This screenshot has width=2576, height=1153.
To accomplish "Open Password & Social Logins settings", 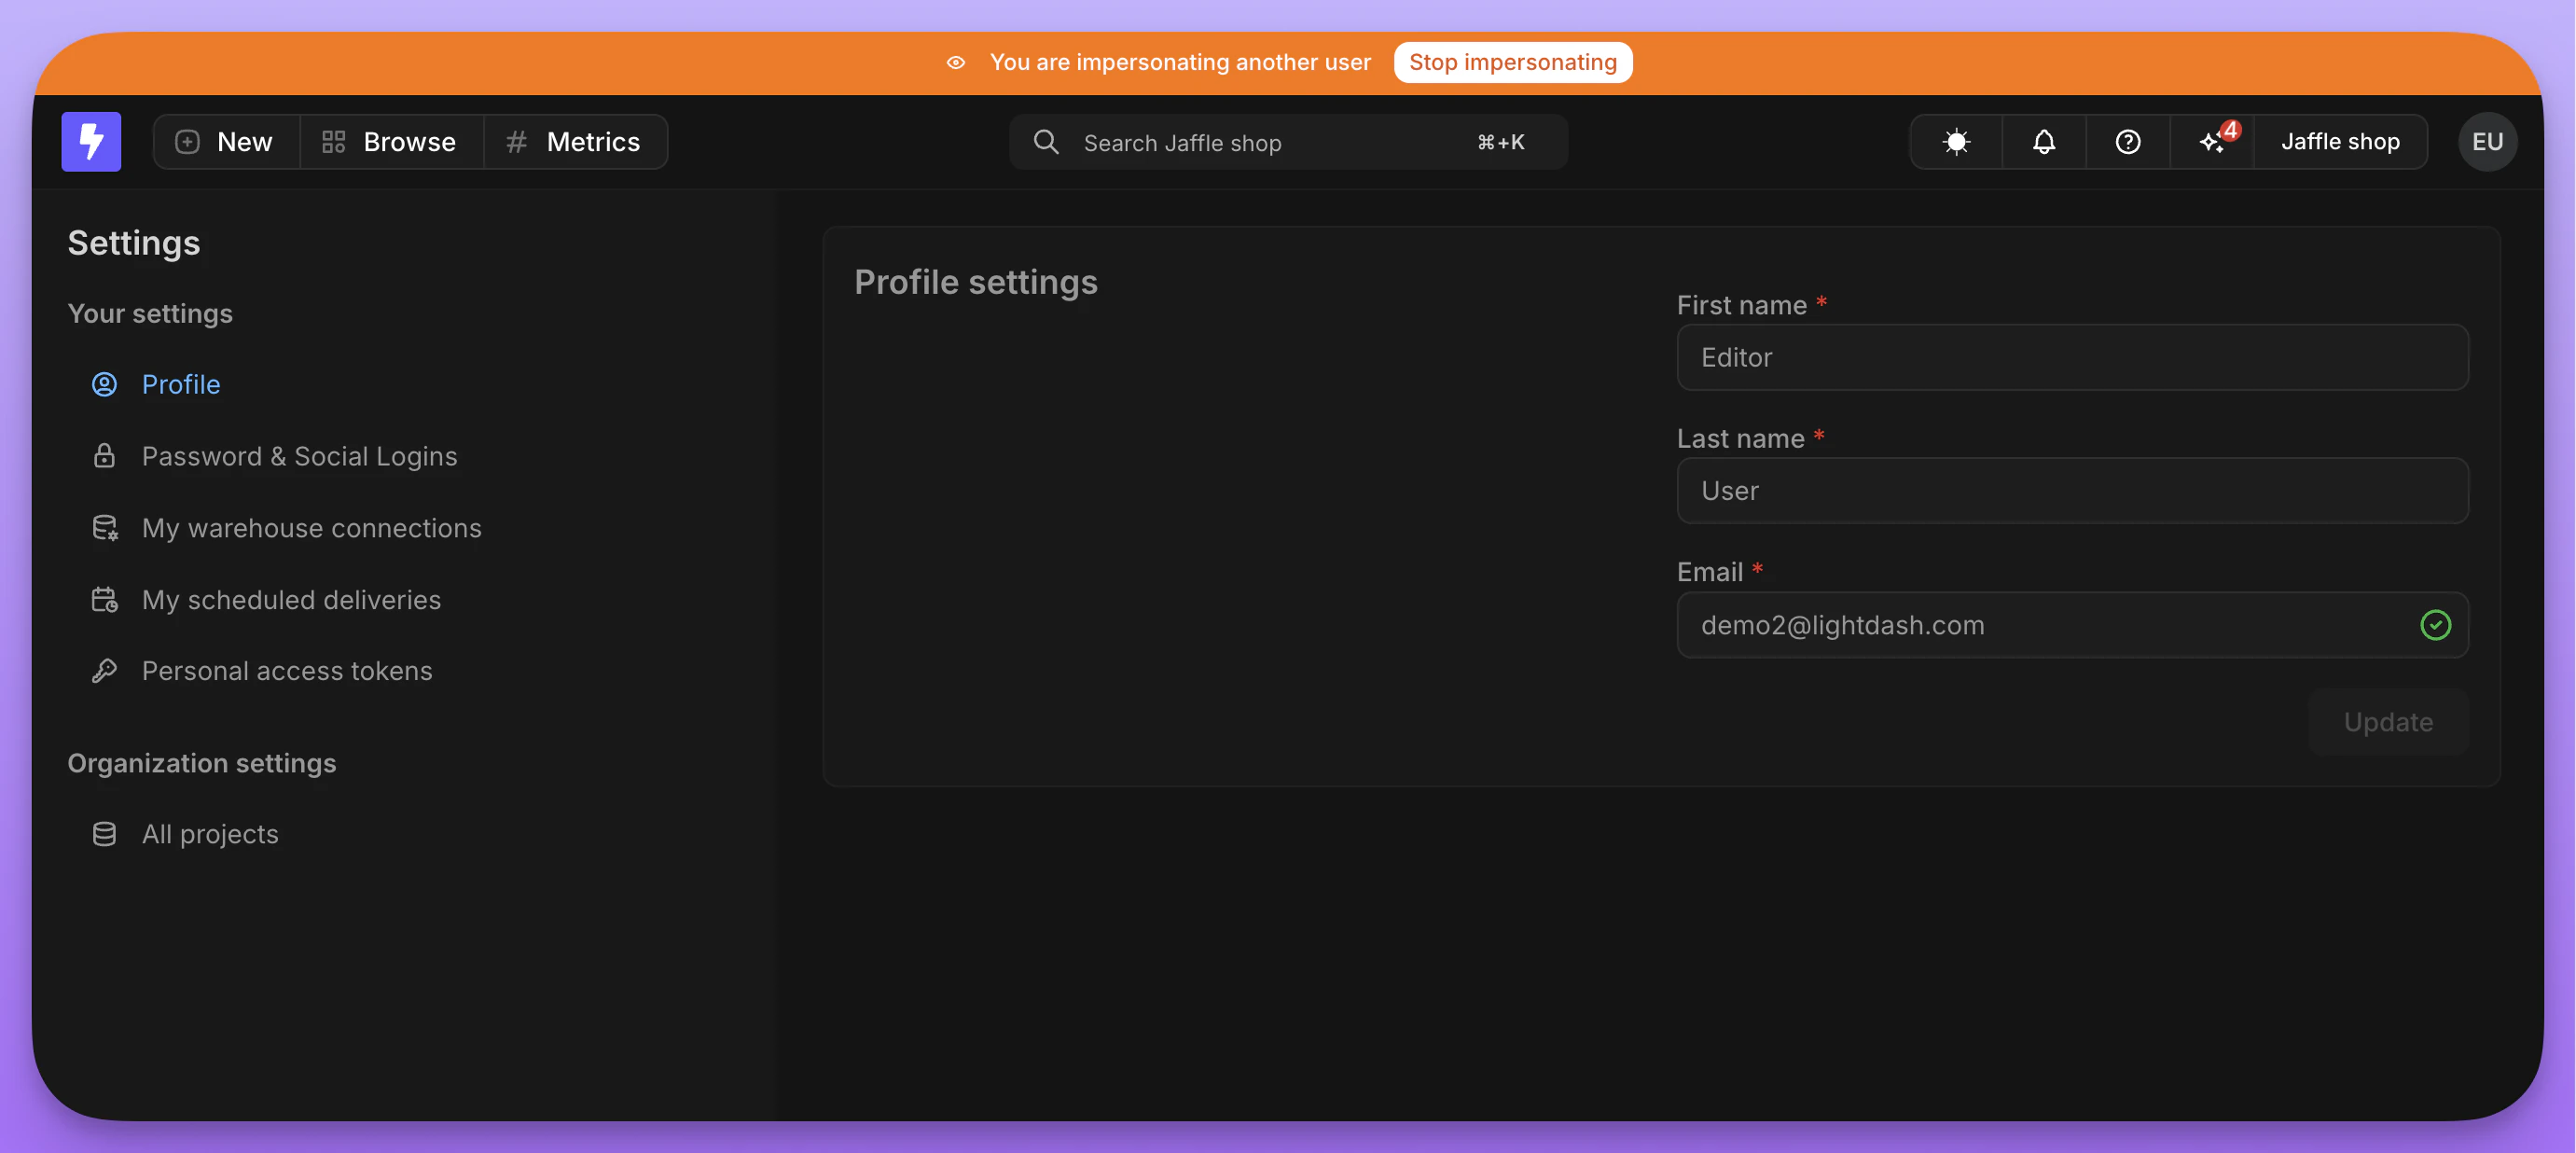I will [x=299, y=456].
